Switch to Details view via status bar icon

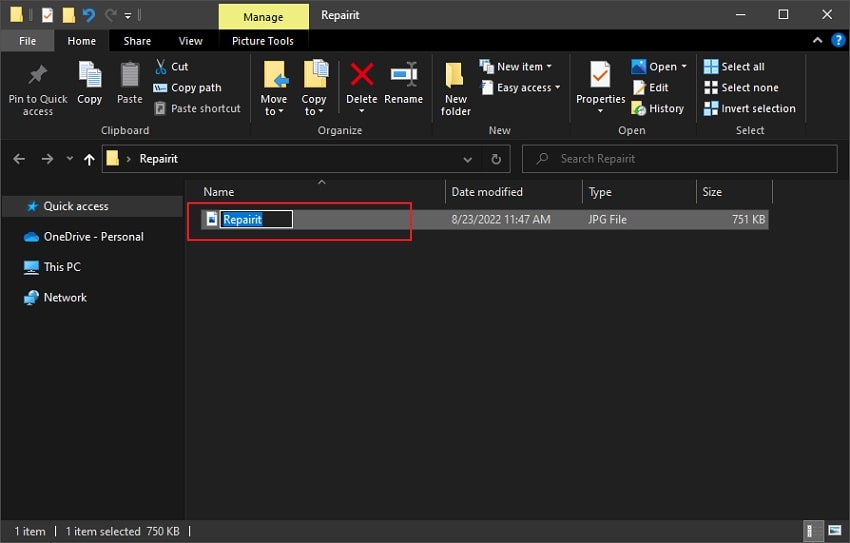click(812, 531)
